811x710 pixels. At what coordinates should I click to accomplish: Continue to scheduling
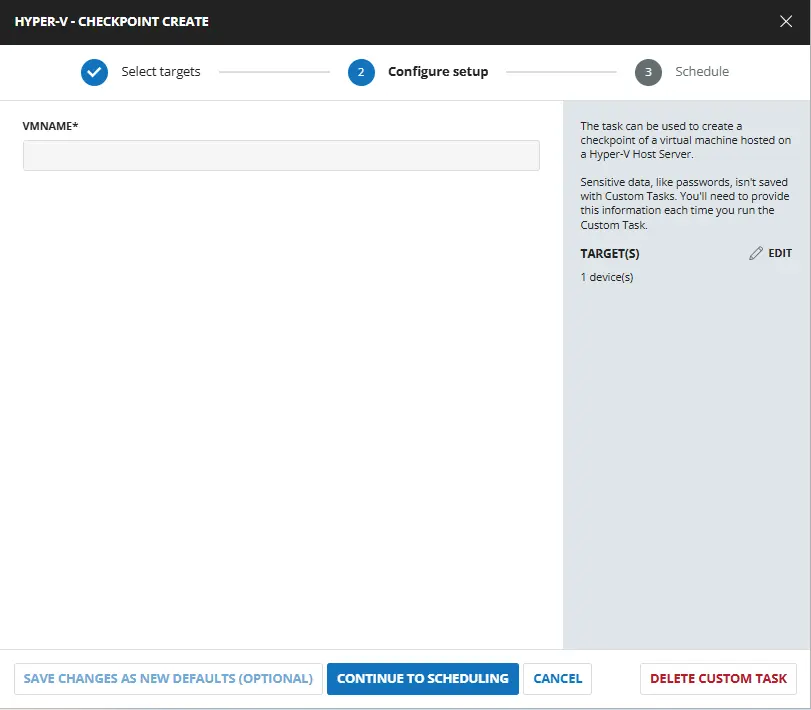(x=422, y=678)
